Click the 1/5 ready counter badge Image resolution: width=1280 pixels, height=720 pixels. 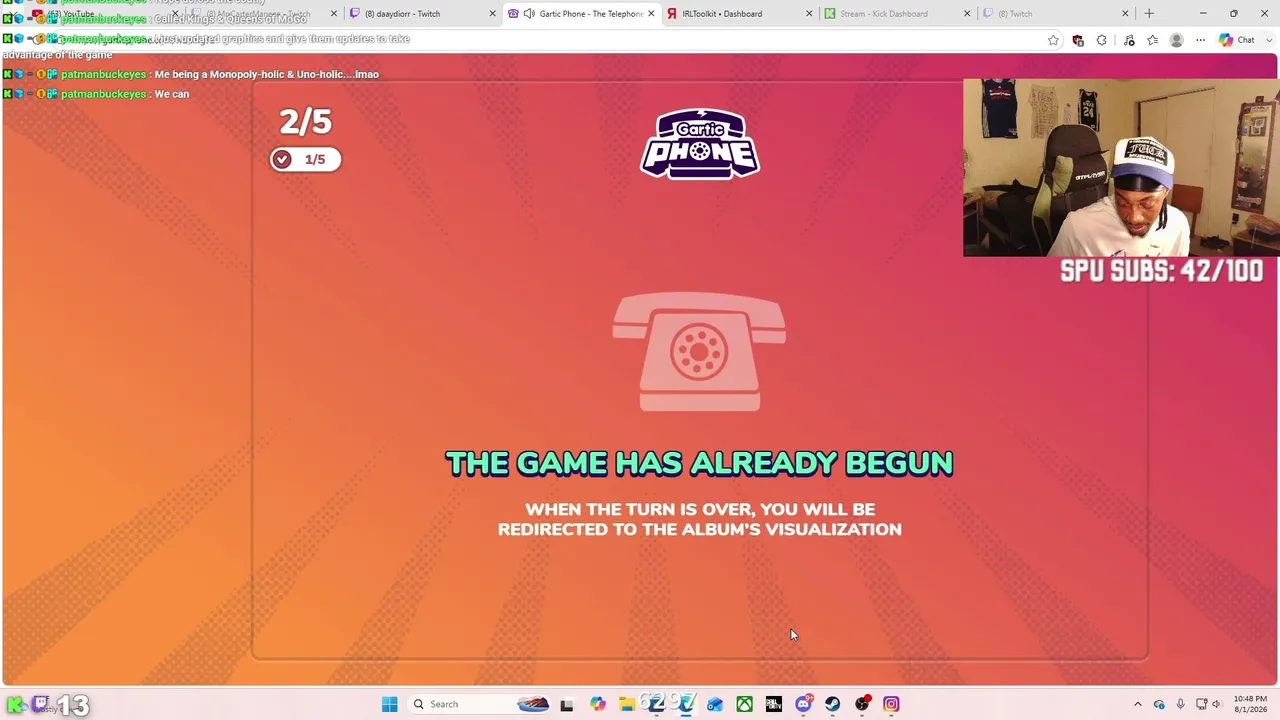tap(305, 159)
